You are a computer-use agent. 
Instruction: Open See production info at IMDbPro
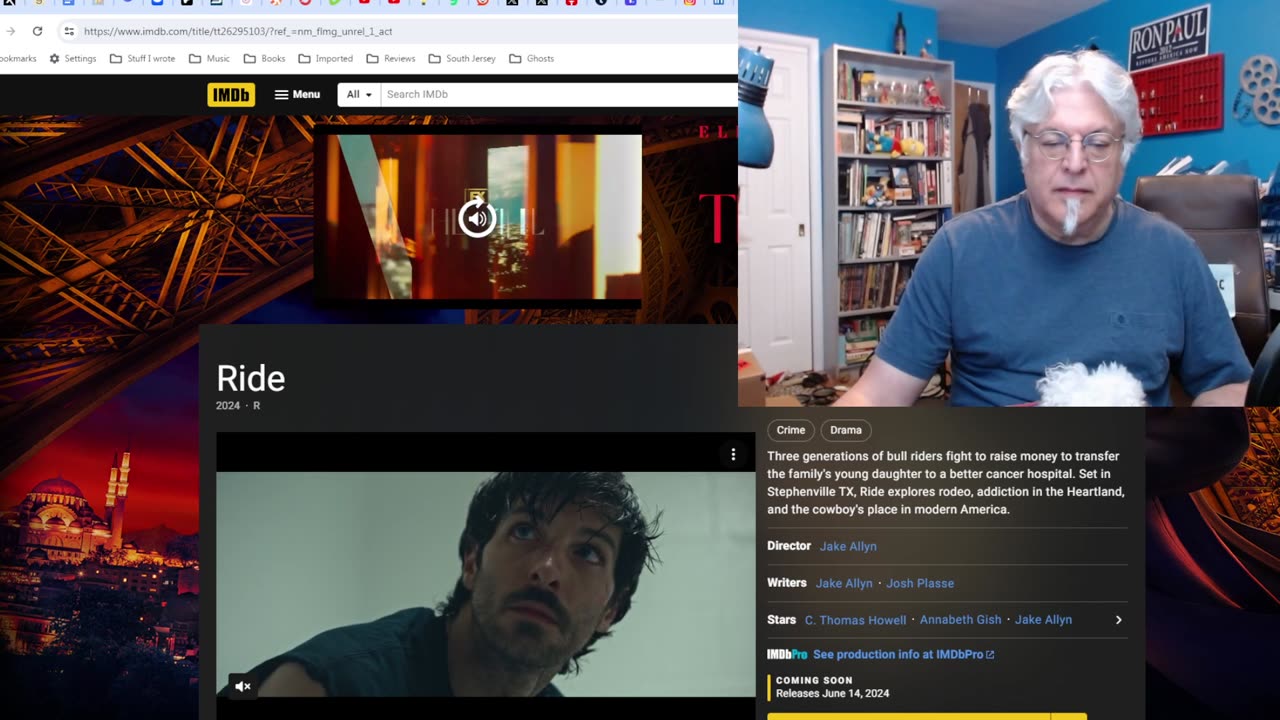click(x=903, y=655)
